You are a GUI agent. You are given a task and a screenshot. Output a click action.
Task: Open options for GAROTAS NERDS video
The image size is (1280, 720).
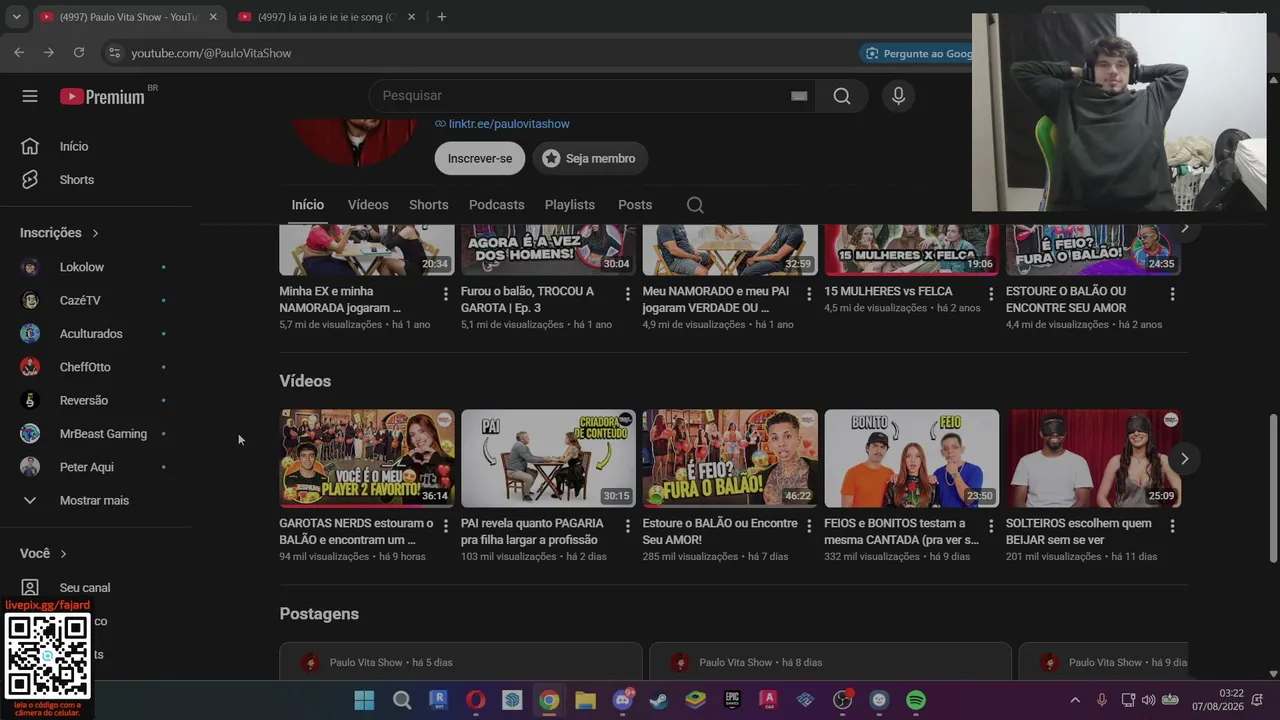(x=446, y=524)
